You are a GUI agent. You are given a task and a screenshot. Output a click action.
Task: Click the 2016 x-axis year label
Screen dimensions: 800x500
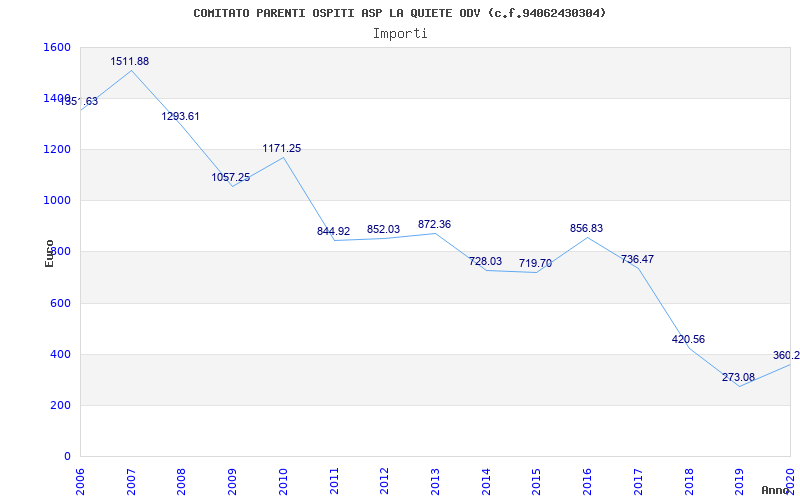click(588, 481)
